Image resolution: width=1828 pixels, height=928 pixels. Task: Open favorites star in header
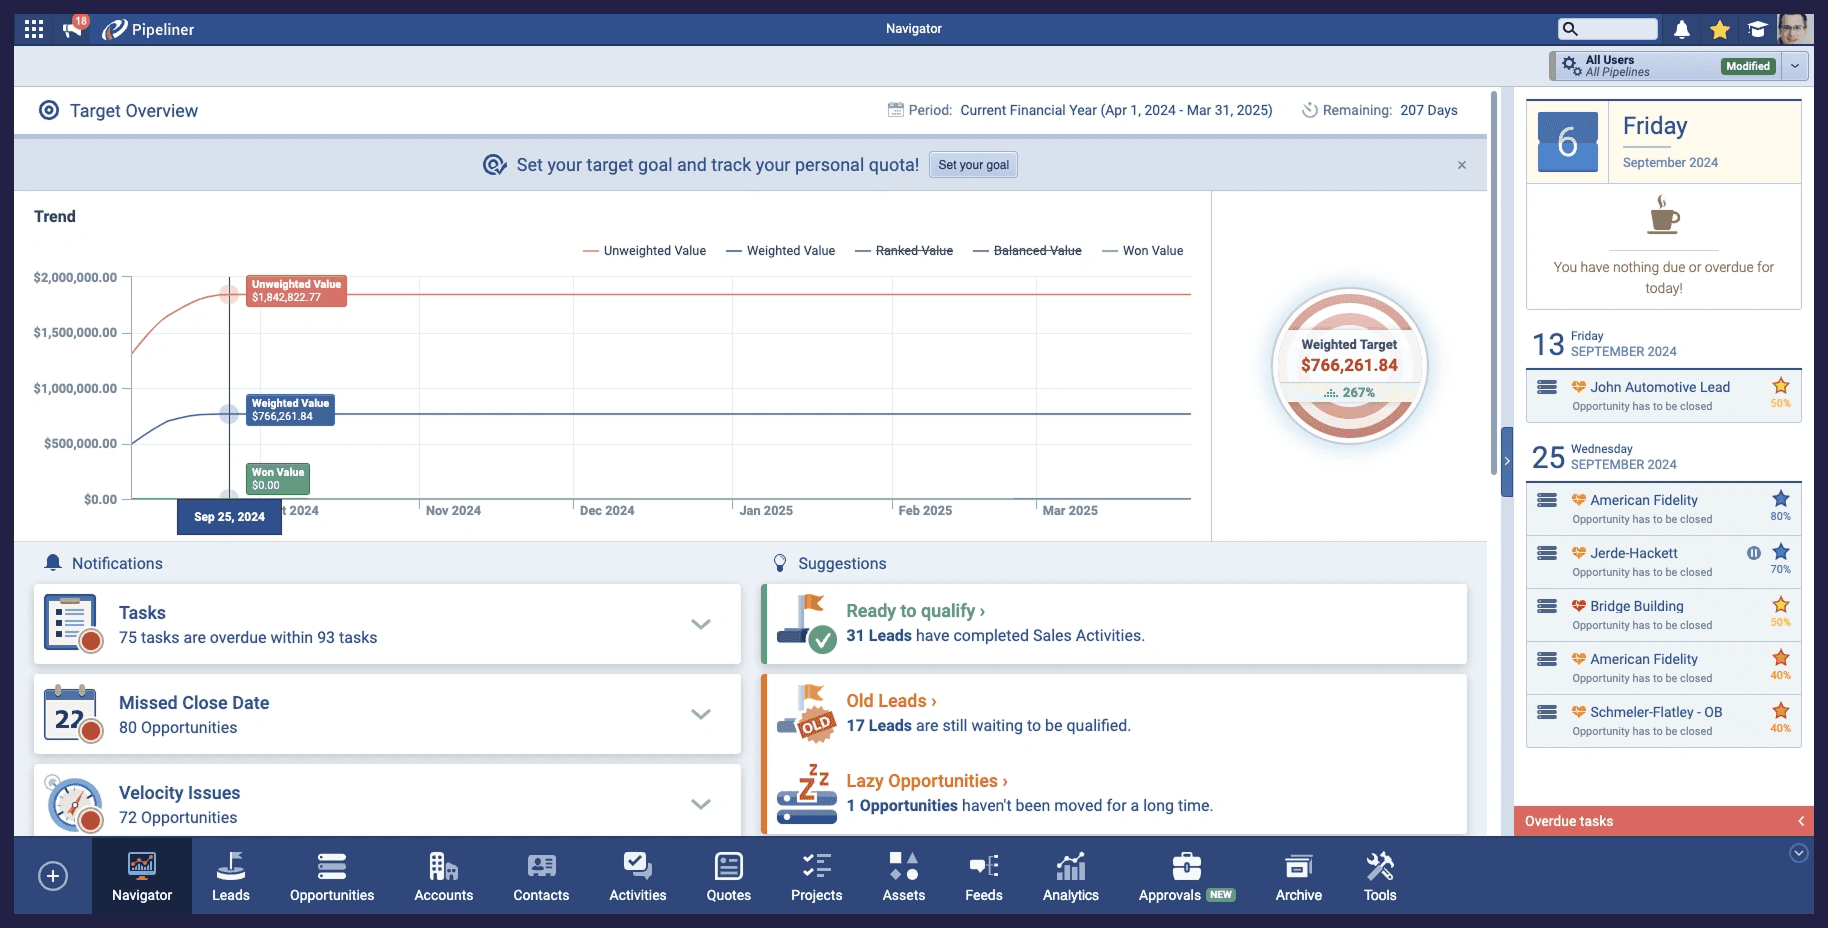click(x=1720, y=29)
